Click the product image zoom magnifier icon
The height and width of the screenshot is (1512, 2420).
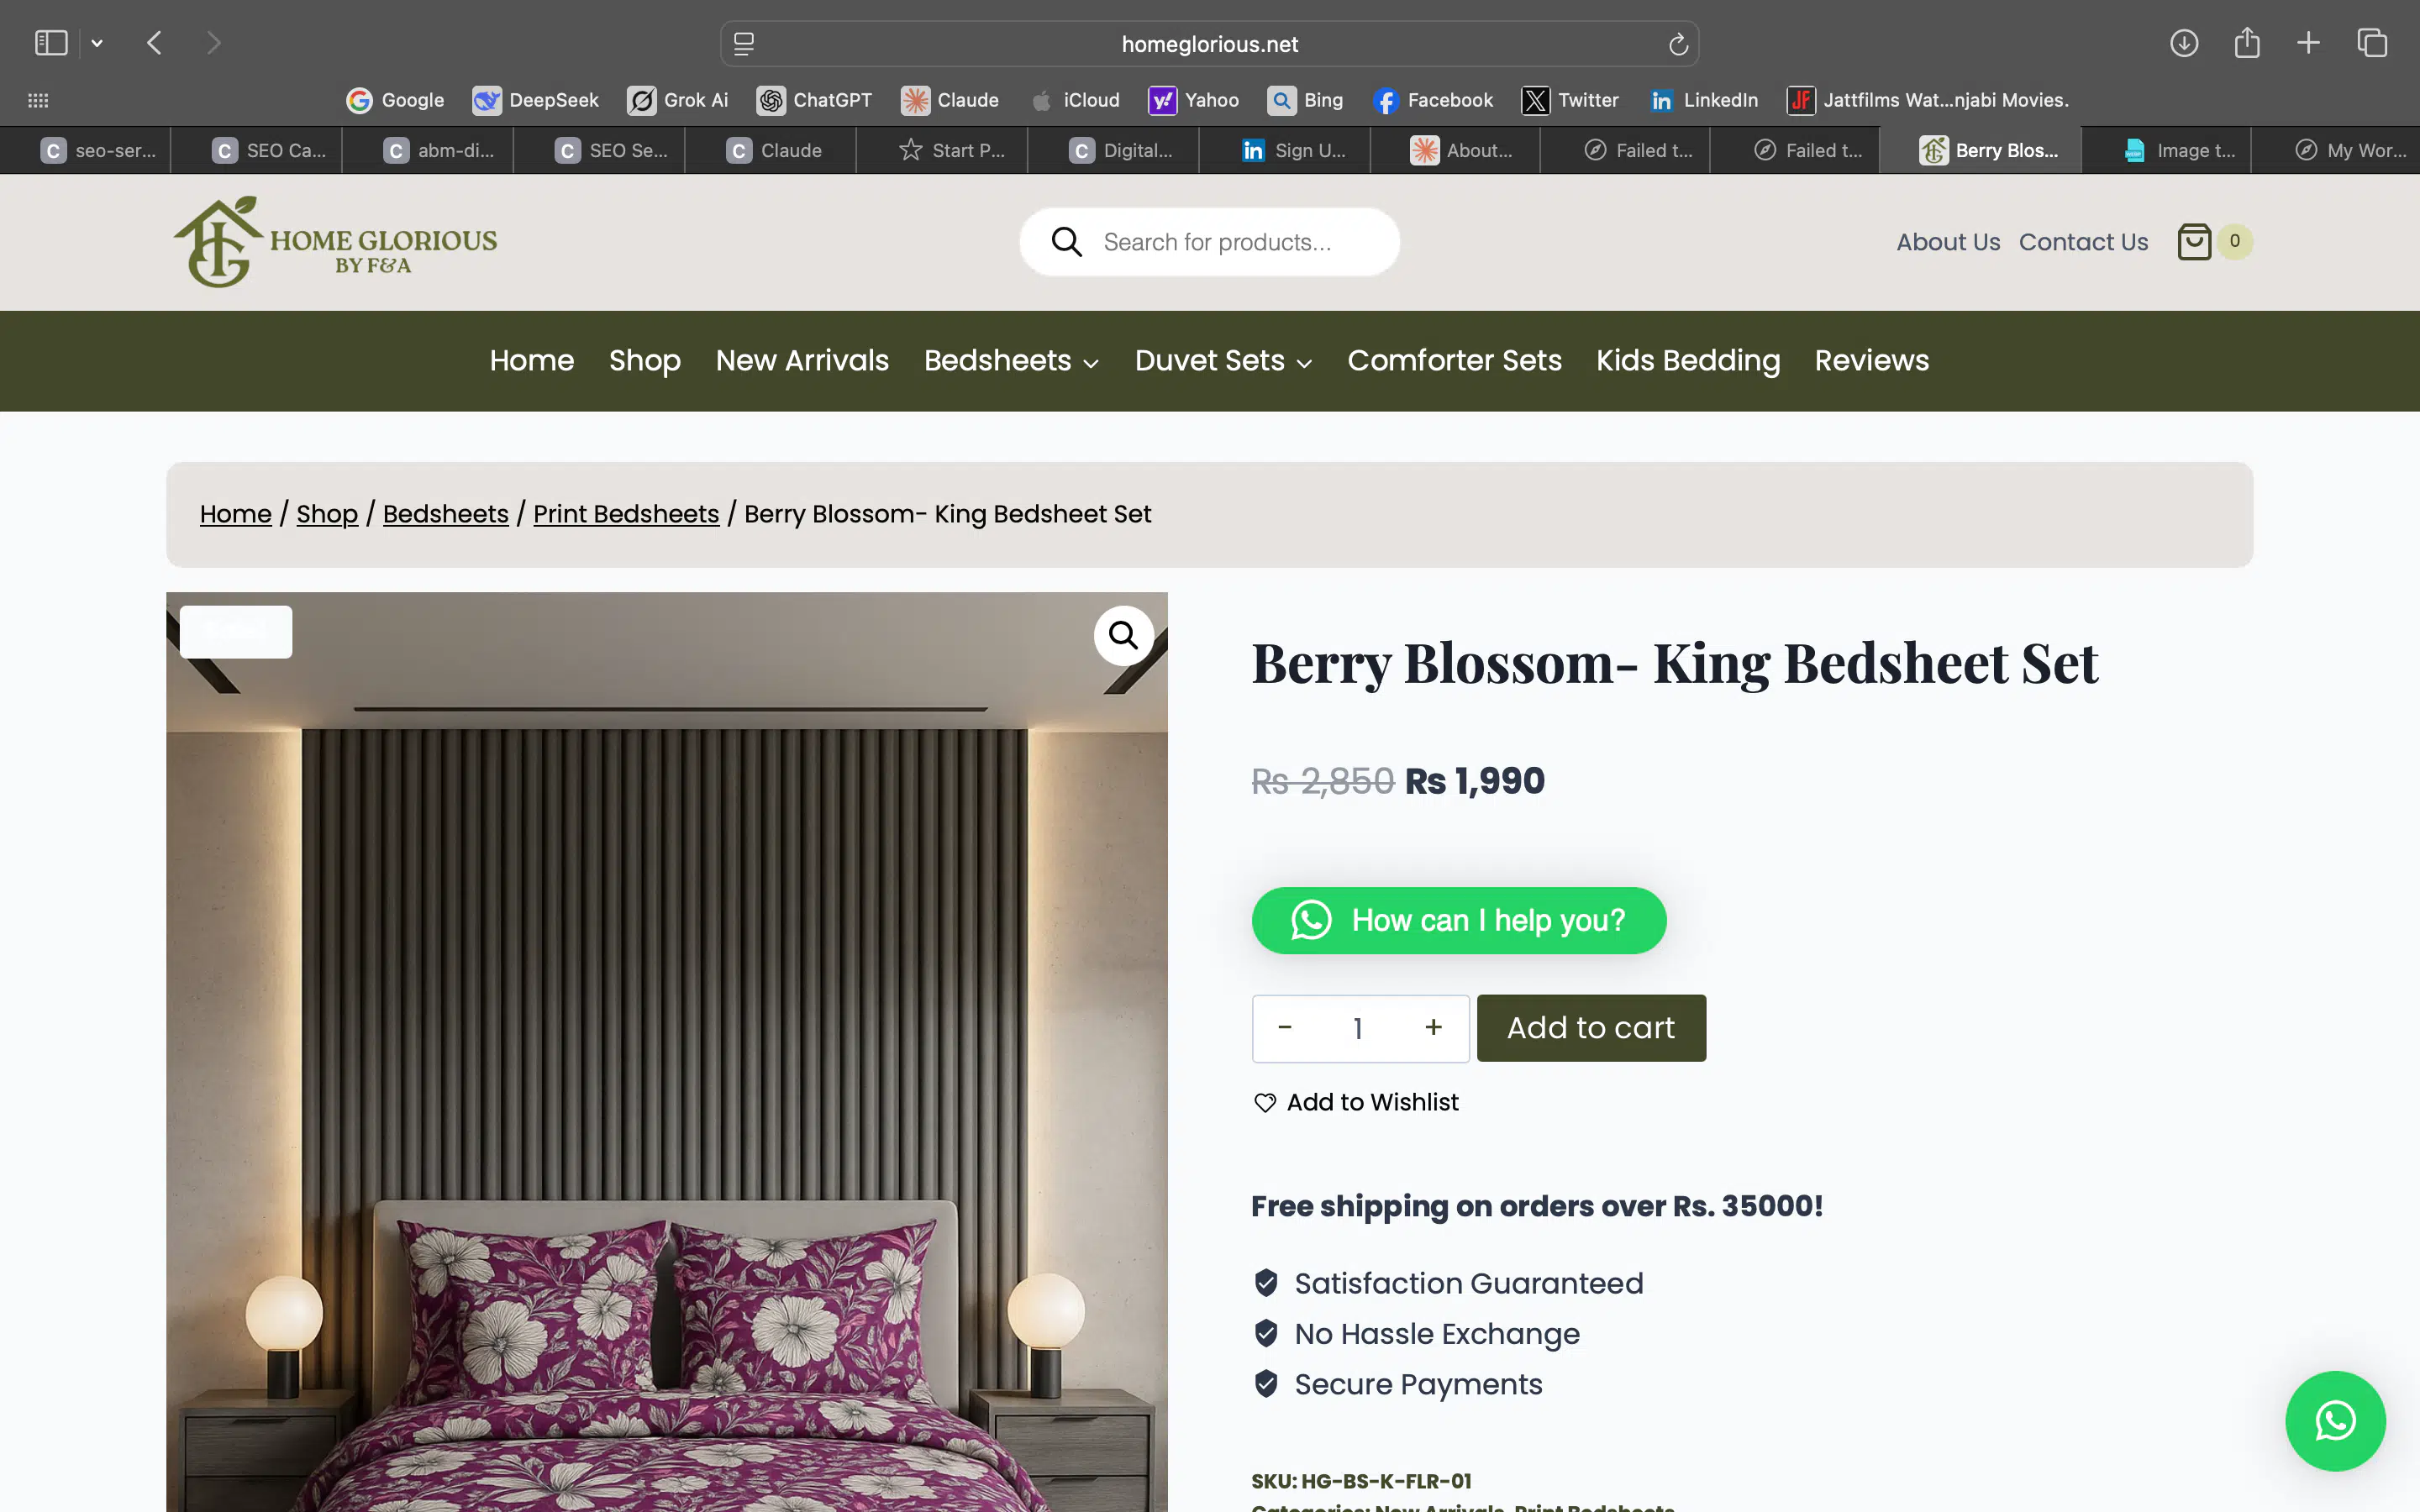point(1123,635)
